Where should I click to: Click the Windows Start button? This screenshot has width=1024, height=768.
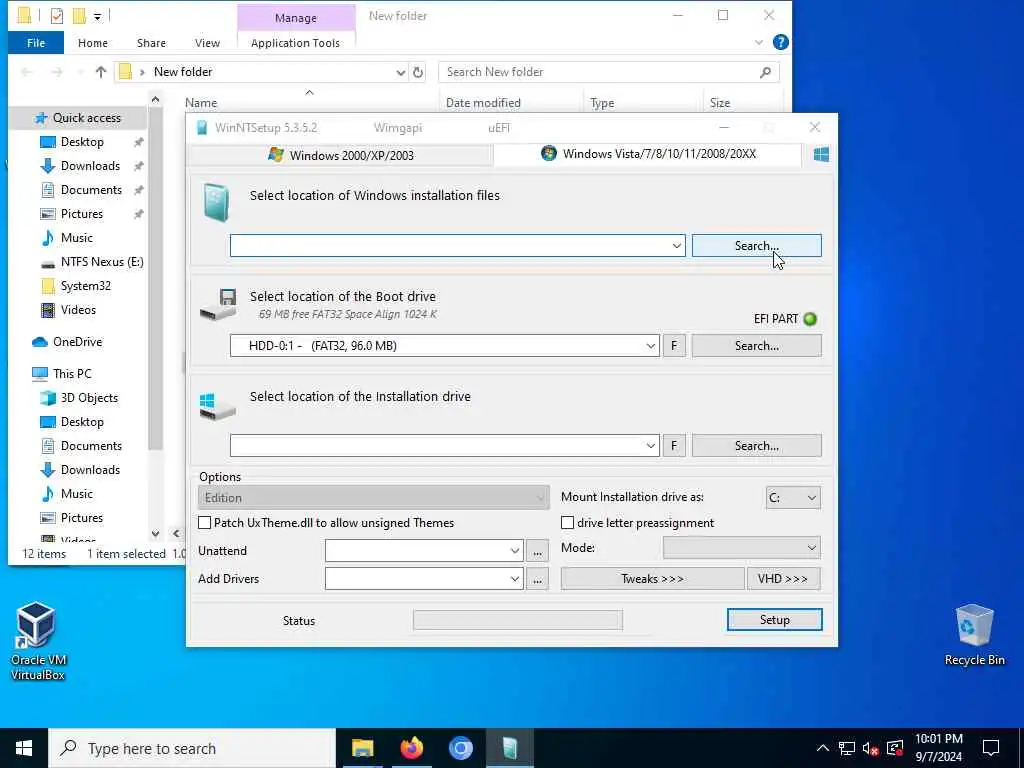[x=24, y=748]
